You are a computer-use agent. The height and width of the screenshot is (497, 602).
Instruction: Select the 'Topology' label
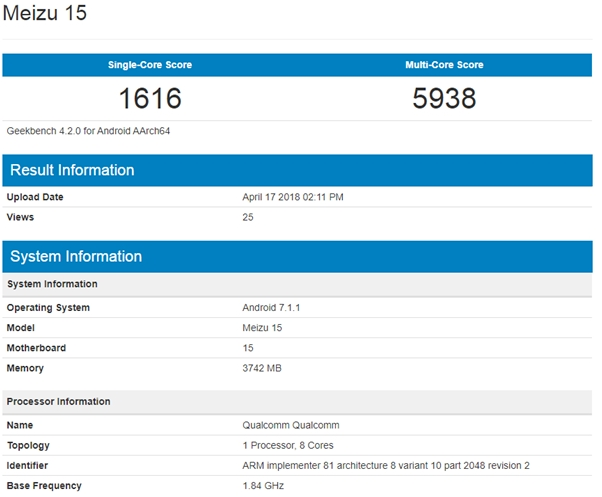click(28, 446)
